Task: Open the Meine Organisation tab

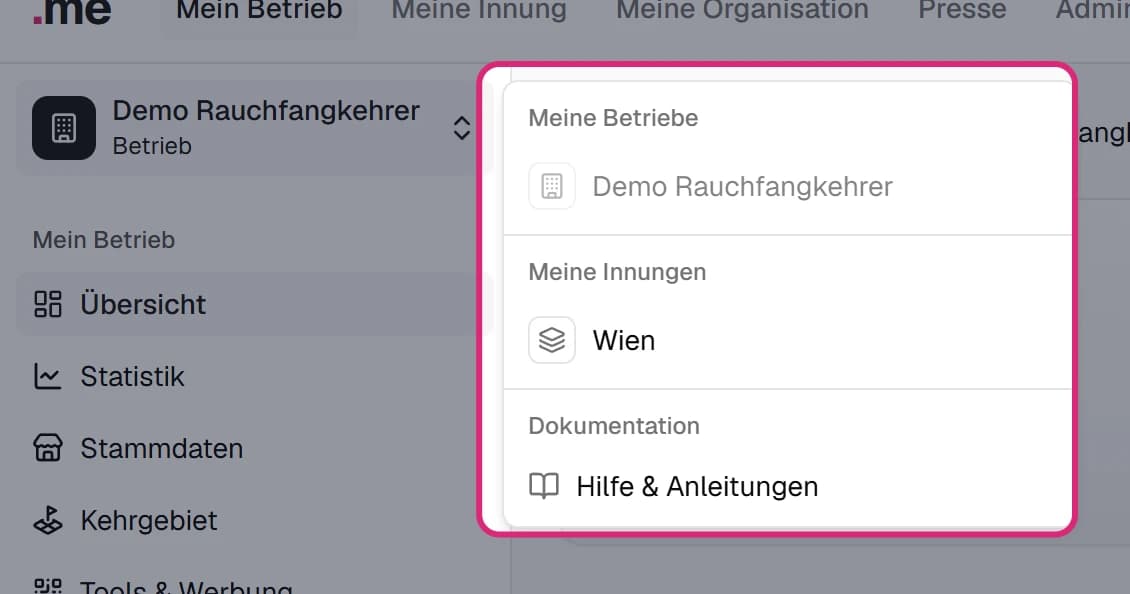Action: pos(742,11)
